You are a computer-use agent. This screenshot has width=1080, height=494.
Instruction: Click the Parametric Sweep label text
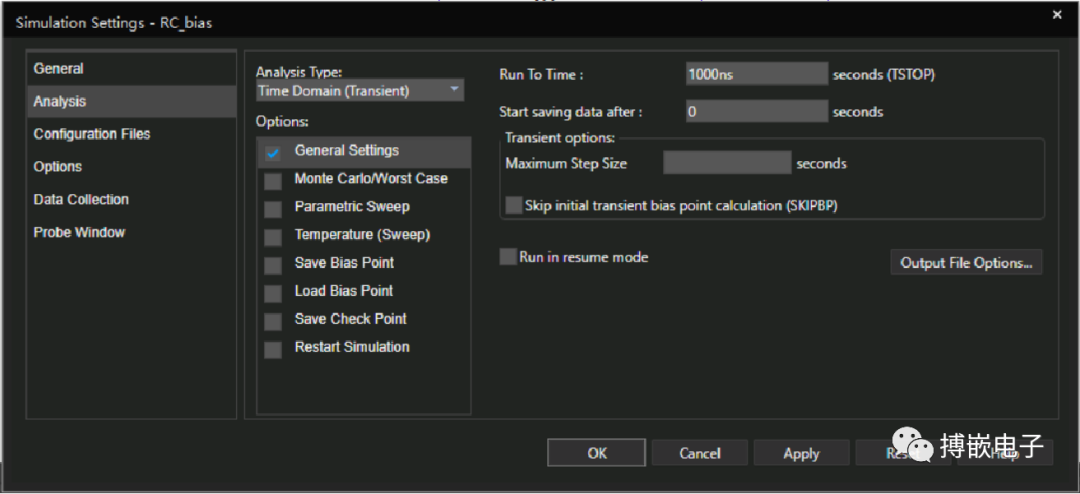[352, 206]
